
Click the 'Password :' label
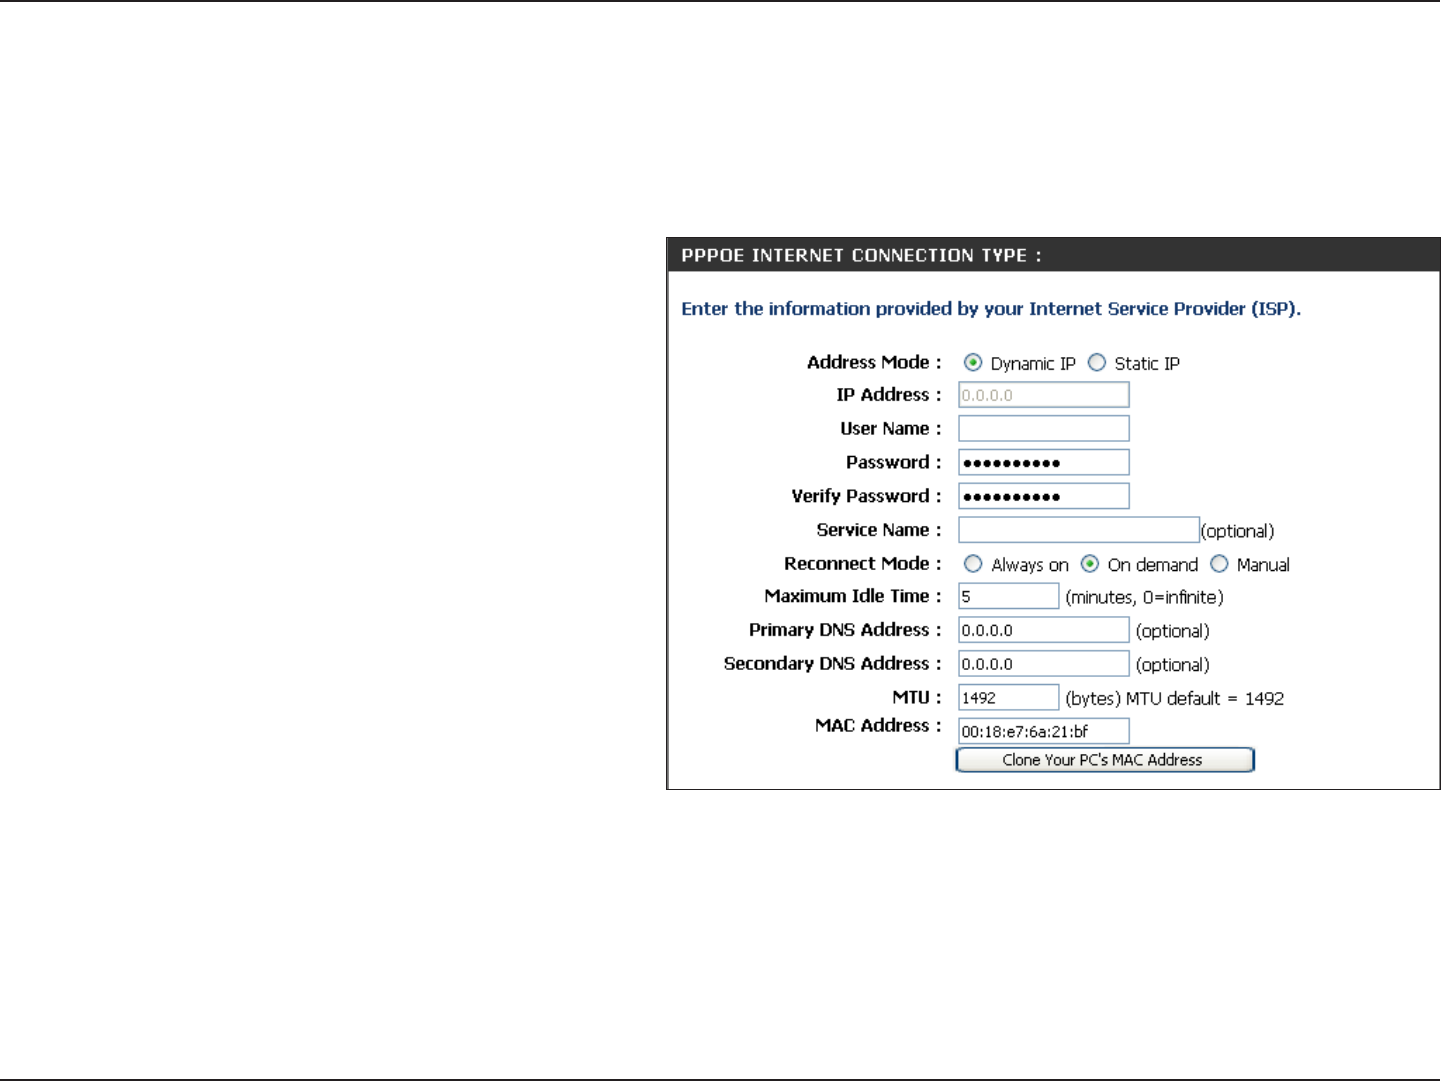click(894, 462)
